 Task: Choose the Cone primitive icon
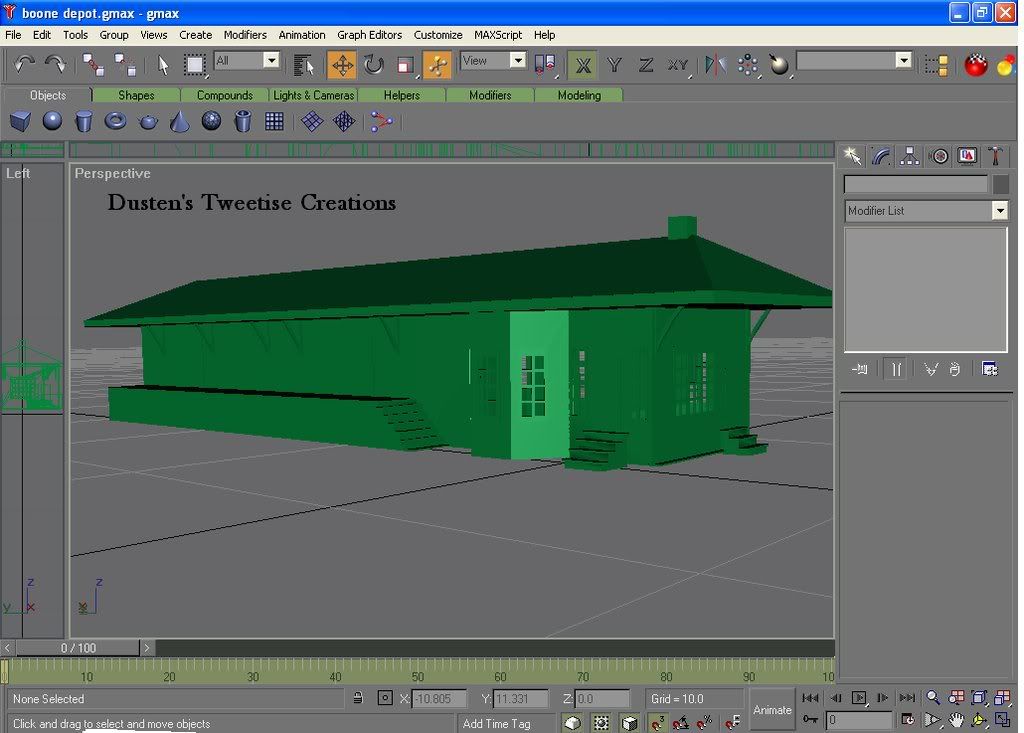[180, 121]
